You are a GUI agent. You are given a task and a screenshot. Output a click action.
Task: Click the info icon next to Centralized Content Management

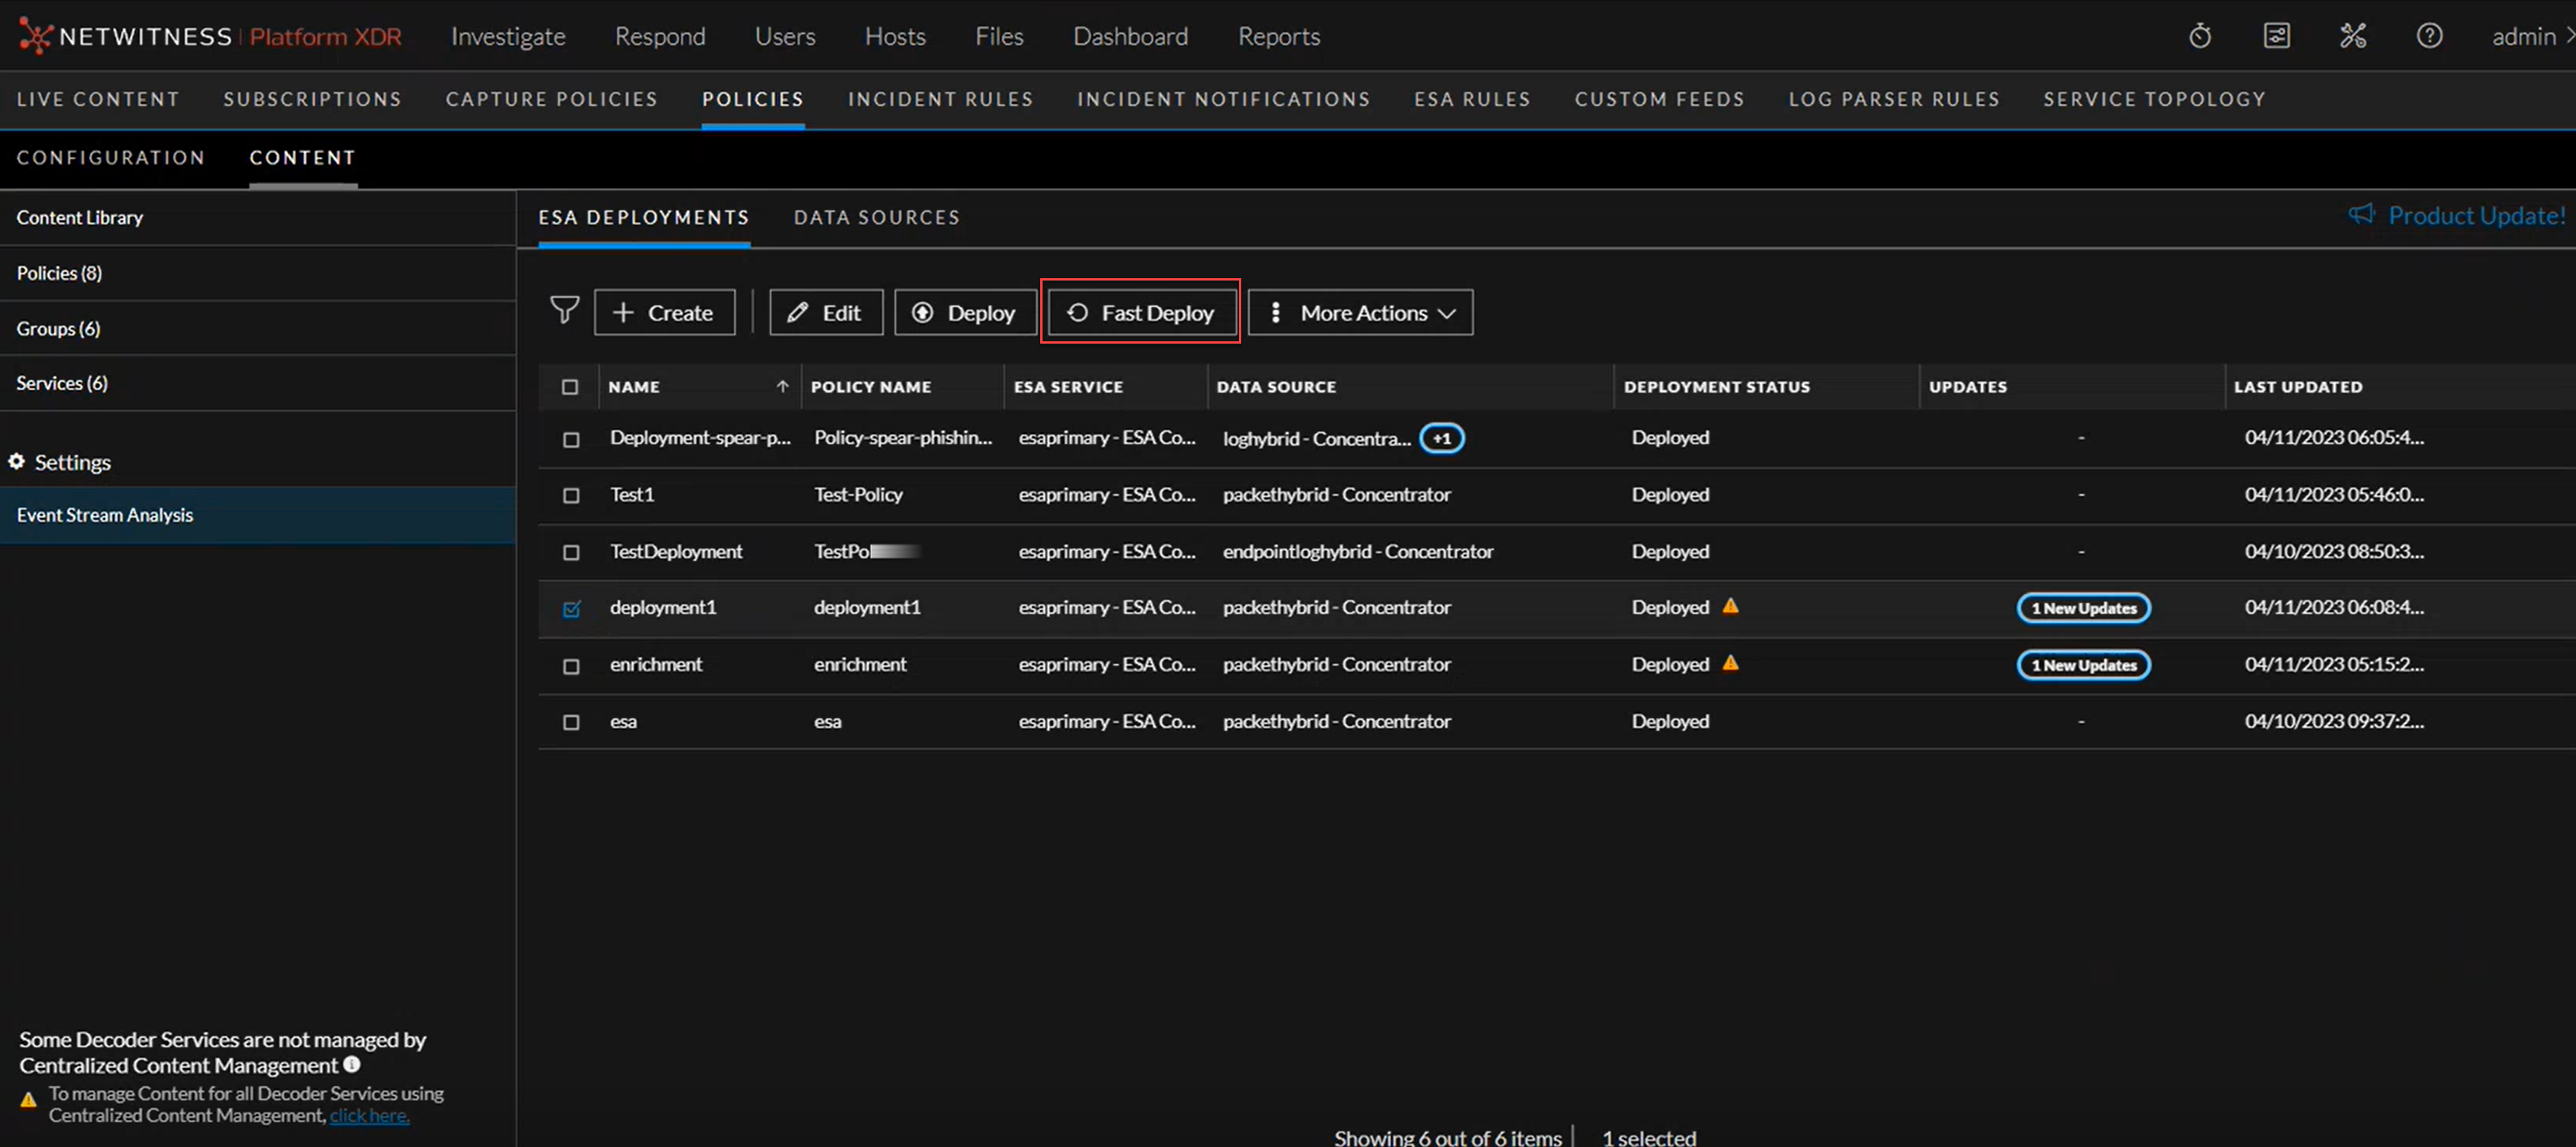point(351,1064)
